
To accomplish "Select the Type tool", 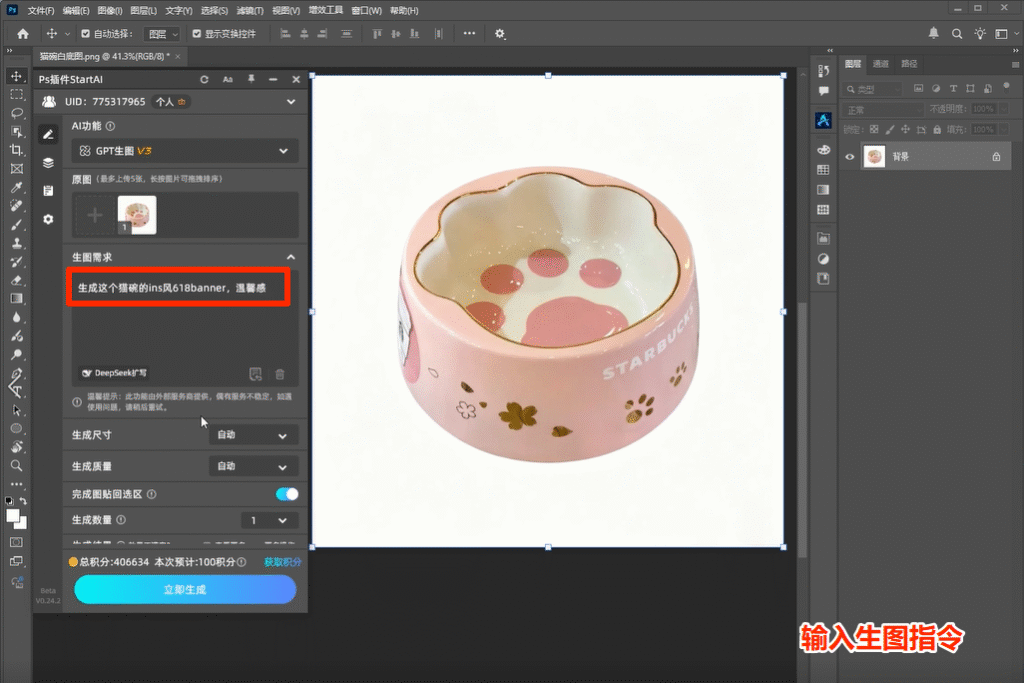I will tap(16, 392).
